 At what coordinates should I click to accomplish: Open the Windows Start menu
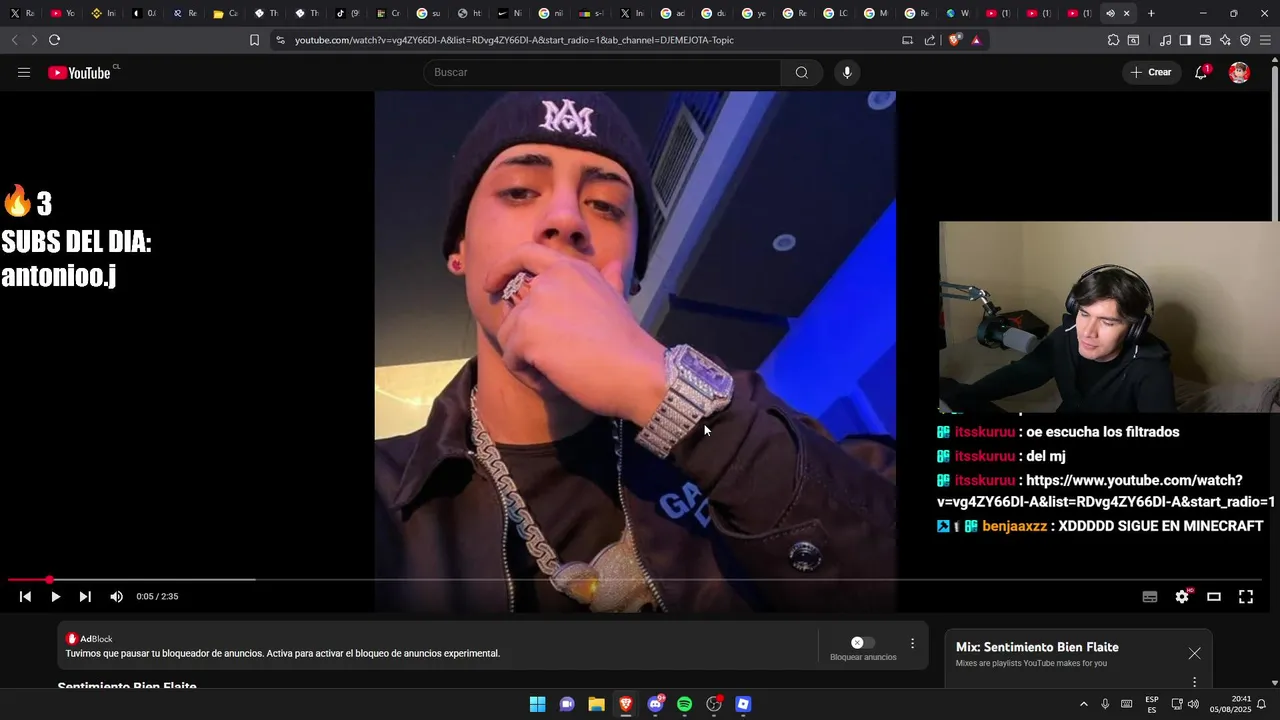click(x=537, y=704)
